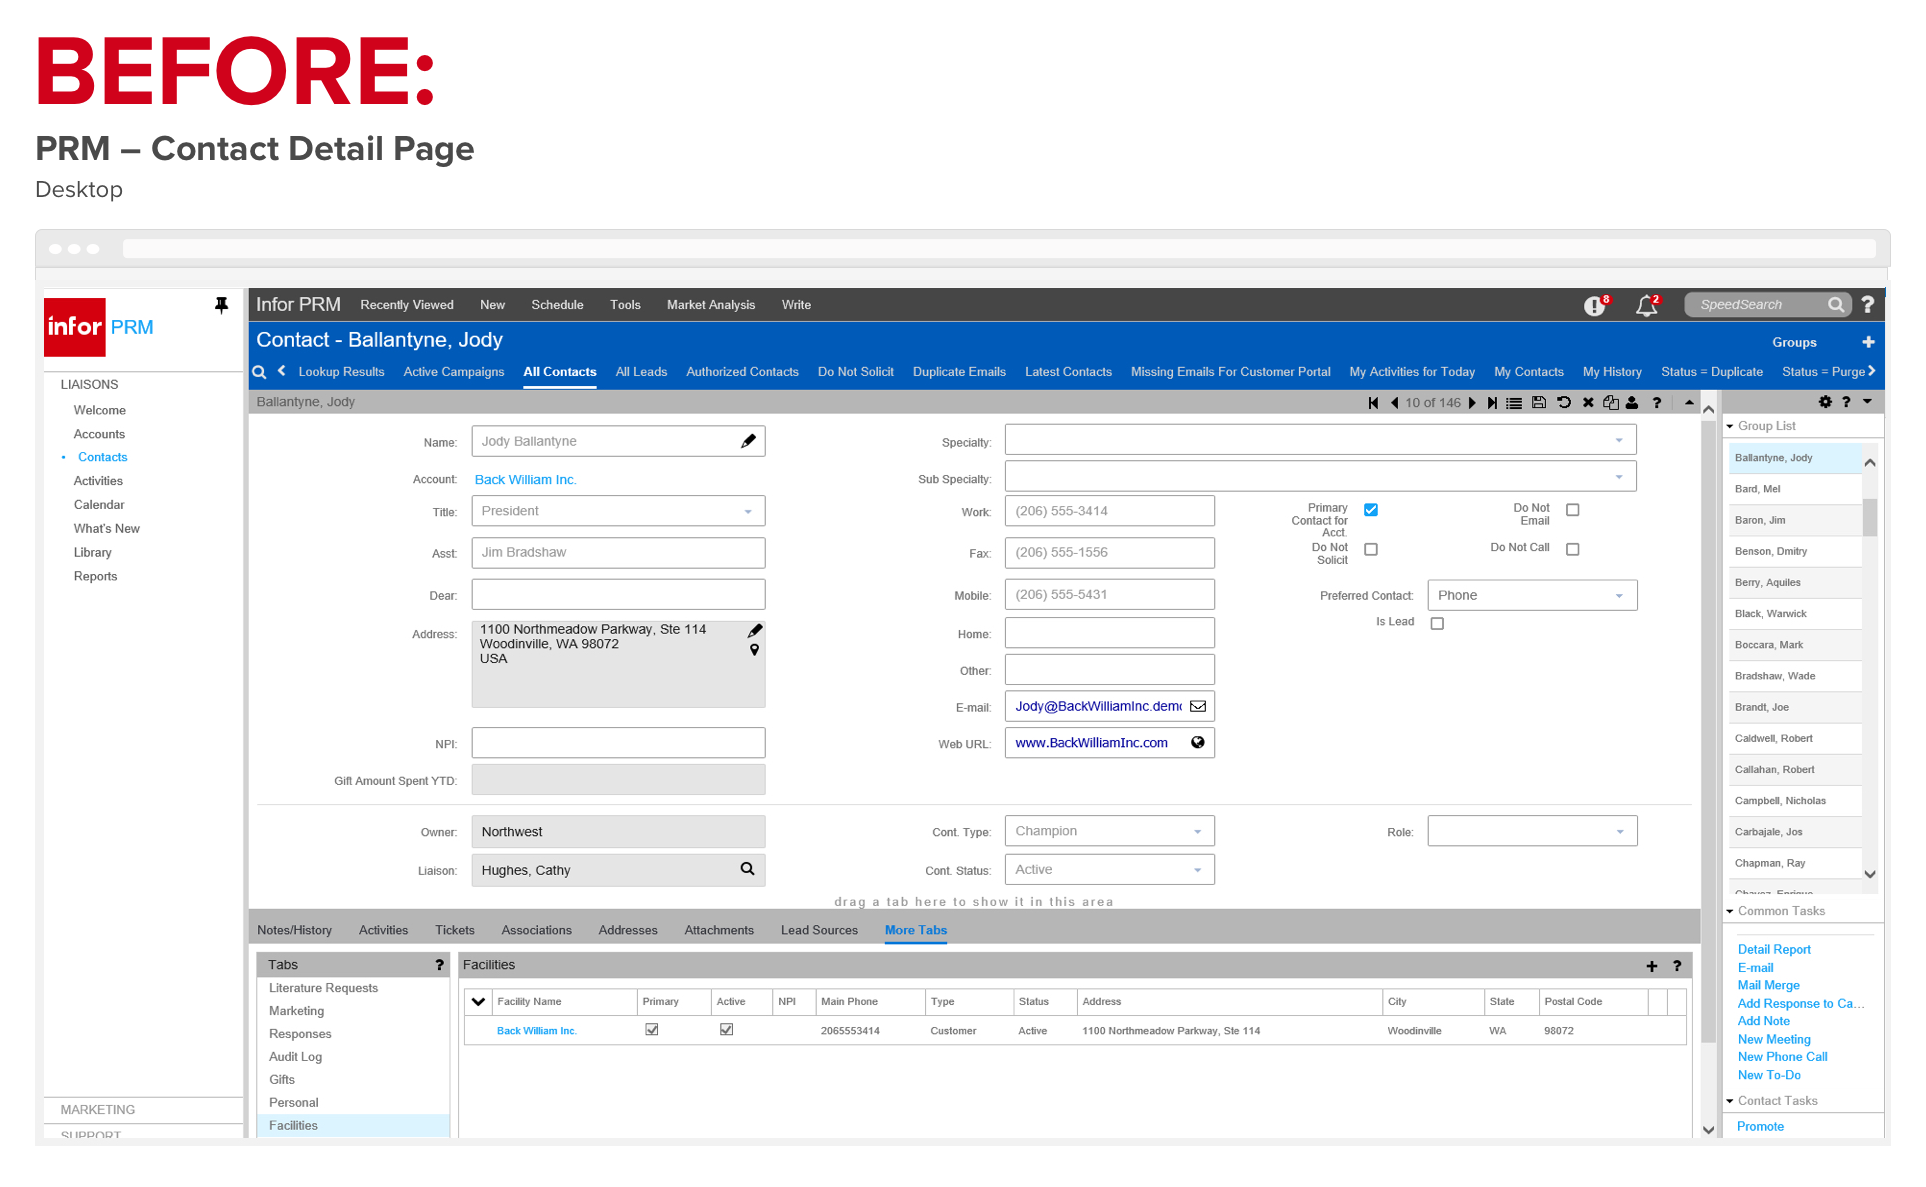Click the Promote contact task link

tap(1760, 1127)
